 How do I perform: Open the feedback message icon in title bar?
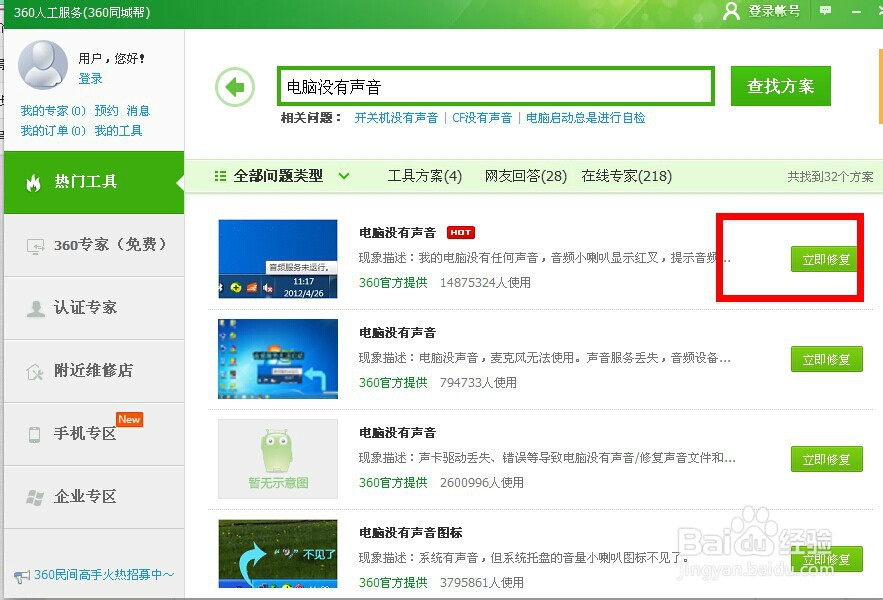click(x=826, y=11)
